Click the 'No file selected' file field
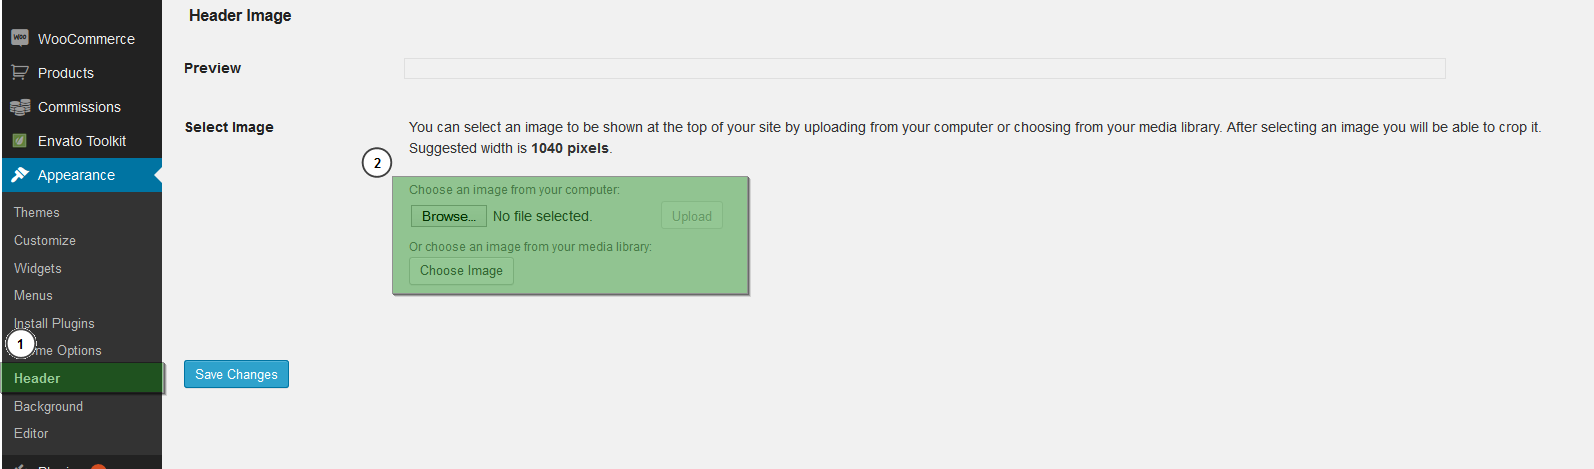 click(x=542, y=216)
